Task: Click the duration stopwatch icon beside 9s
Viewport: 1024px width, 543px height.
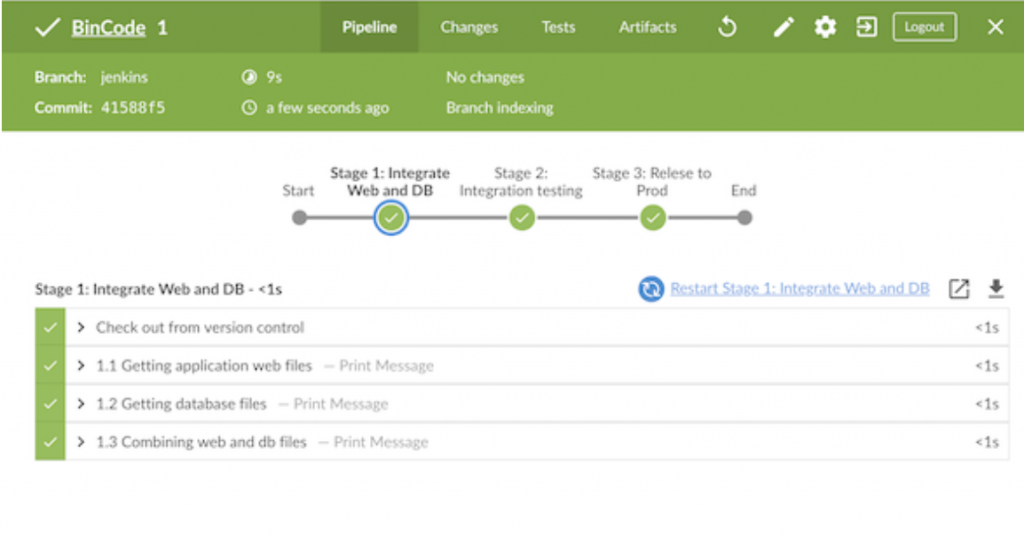Action: pos(249,77)
